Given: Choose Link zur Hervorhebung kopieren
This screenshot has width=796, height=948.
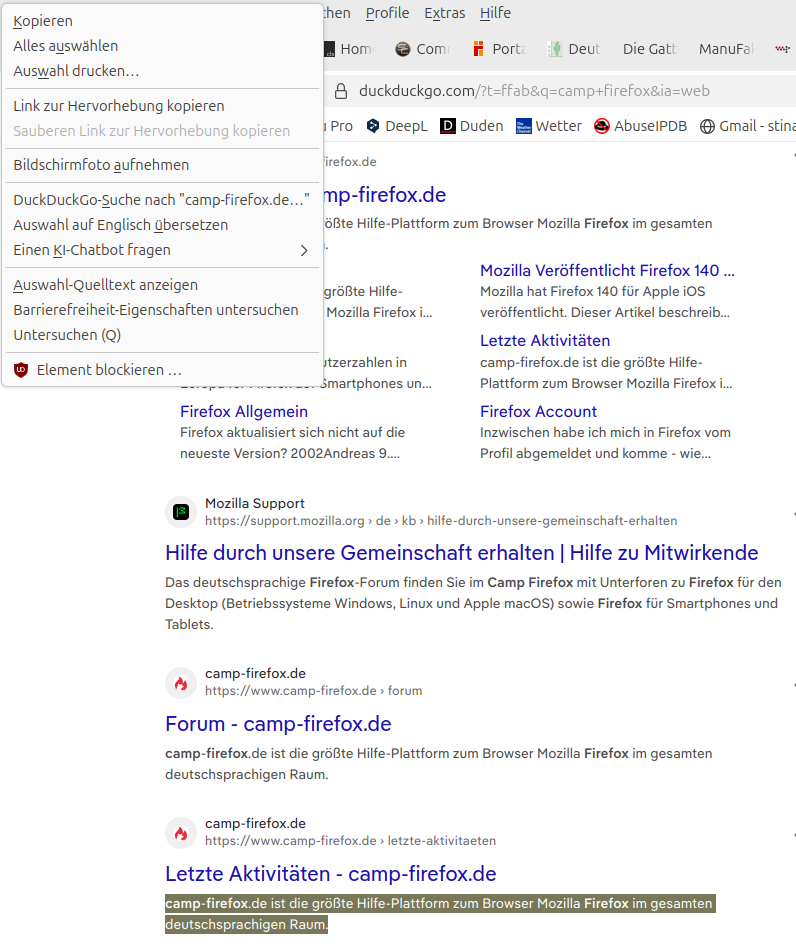Looking at the screenshot, I should coord(162,106).
